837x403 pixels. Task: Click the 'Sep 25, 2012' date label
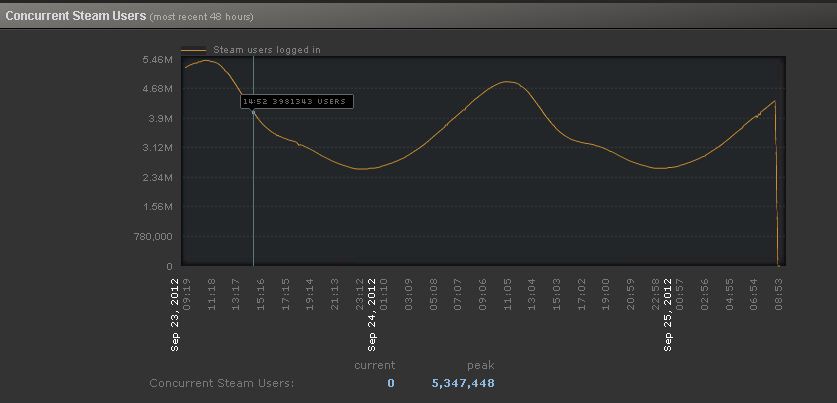[x=668, y=313]
